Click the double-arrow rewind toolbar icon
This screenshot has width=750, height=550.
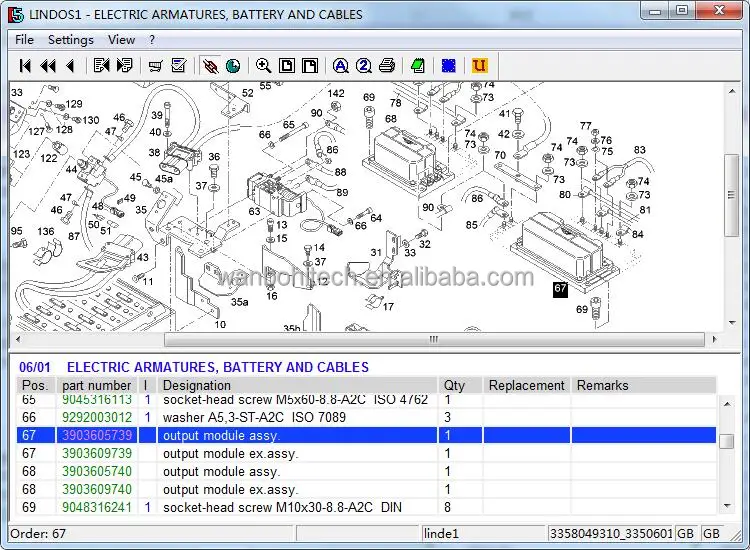47,66
